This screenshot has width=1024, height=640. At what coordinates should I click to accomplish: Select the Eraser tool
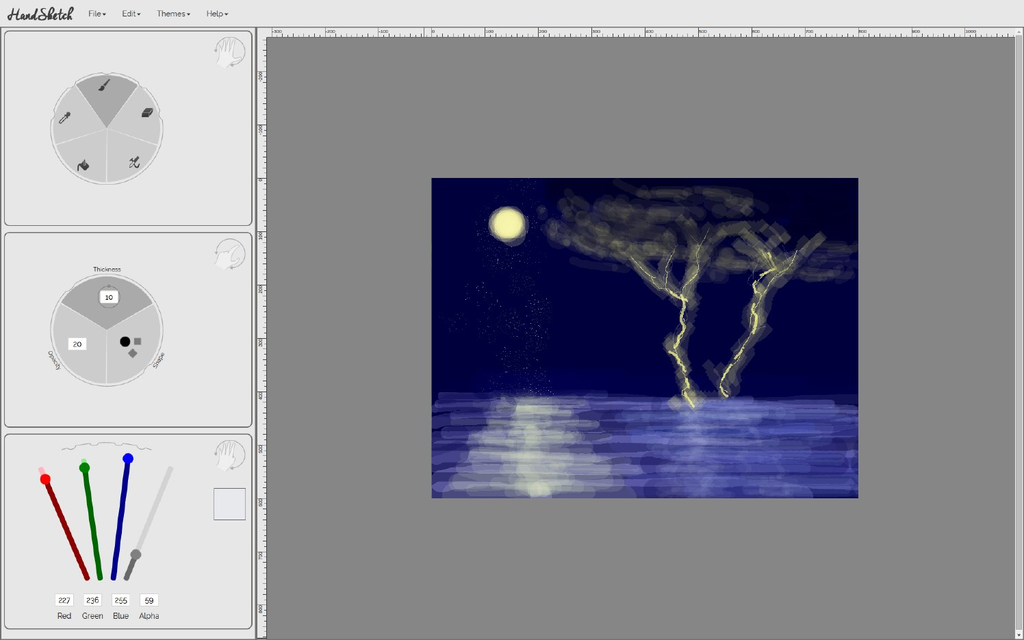(x=146, y=111)
